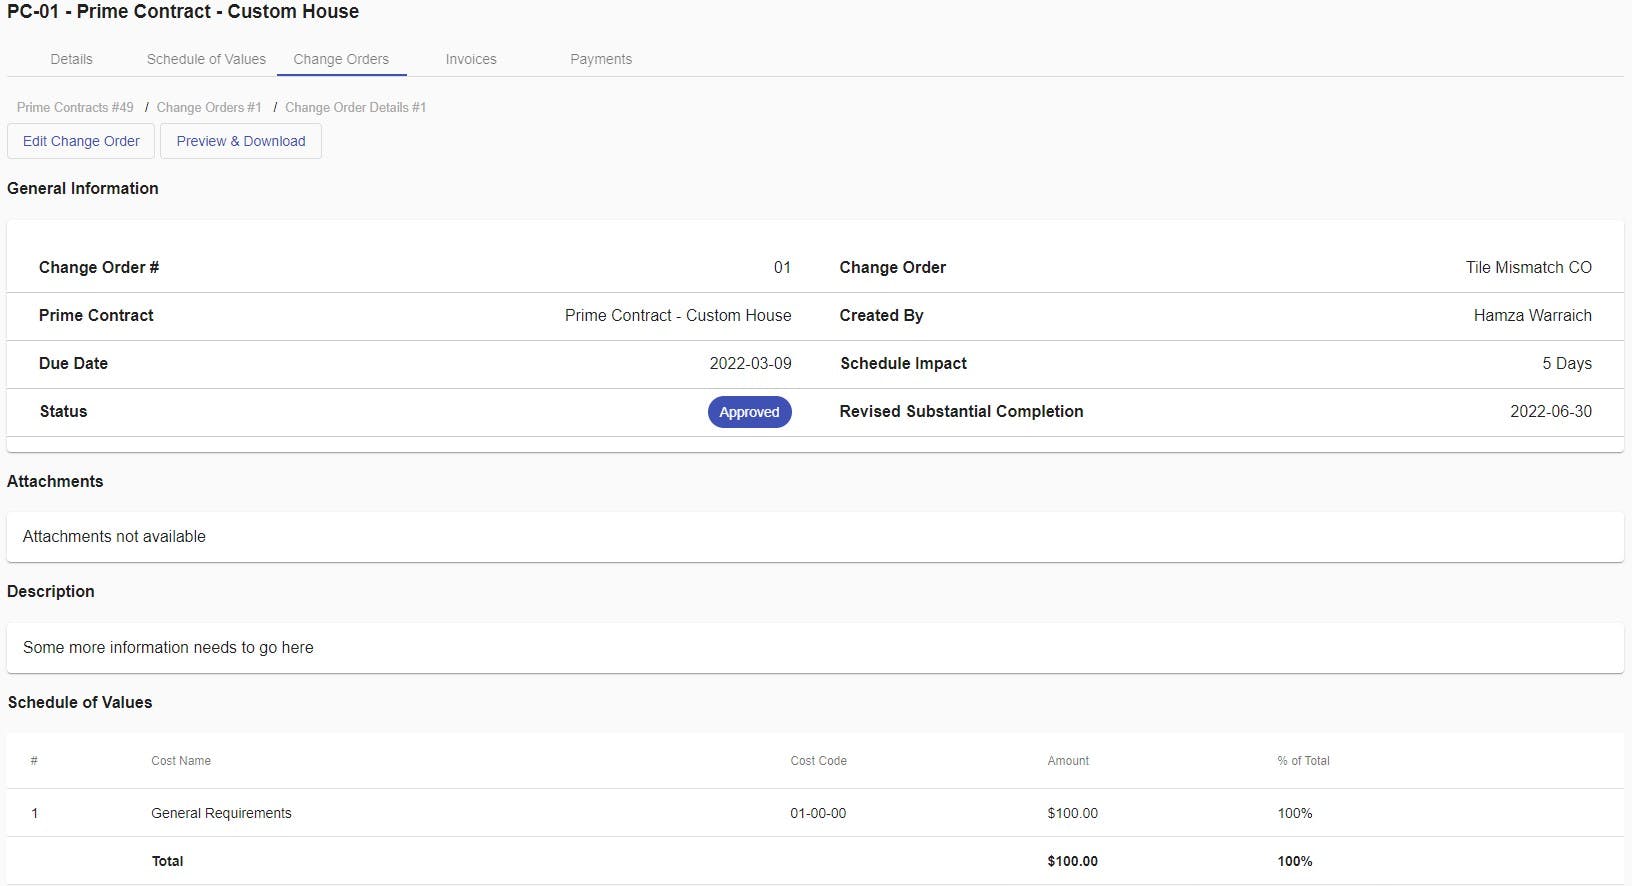The image size is (1632, 886).
Task: Switch to Schedule of Values tab
Action: (206, 59)
